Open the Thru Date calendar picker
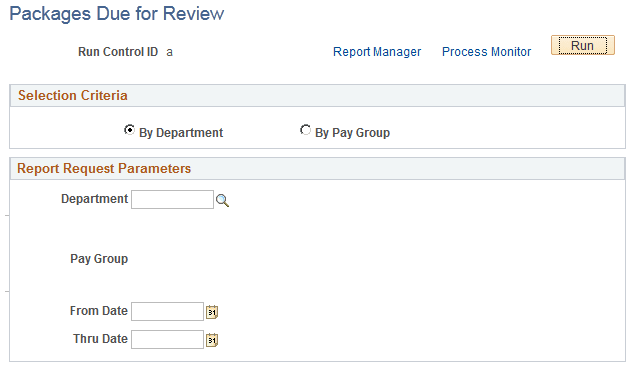This screenshot has width=633, height=367. coord(212,340)
